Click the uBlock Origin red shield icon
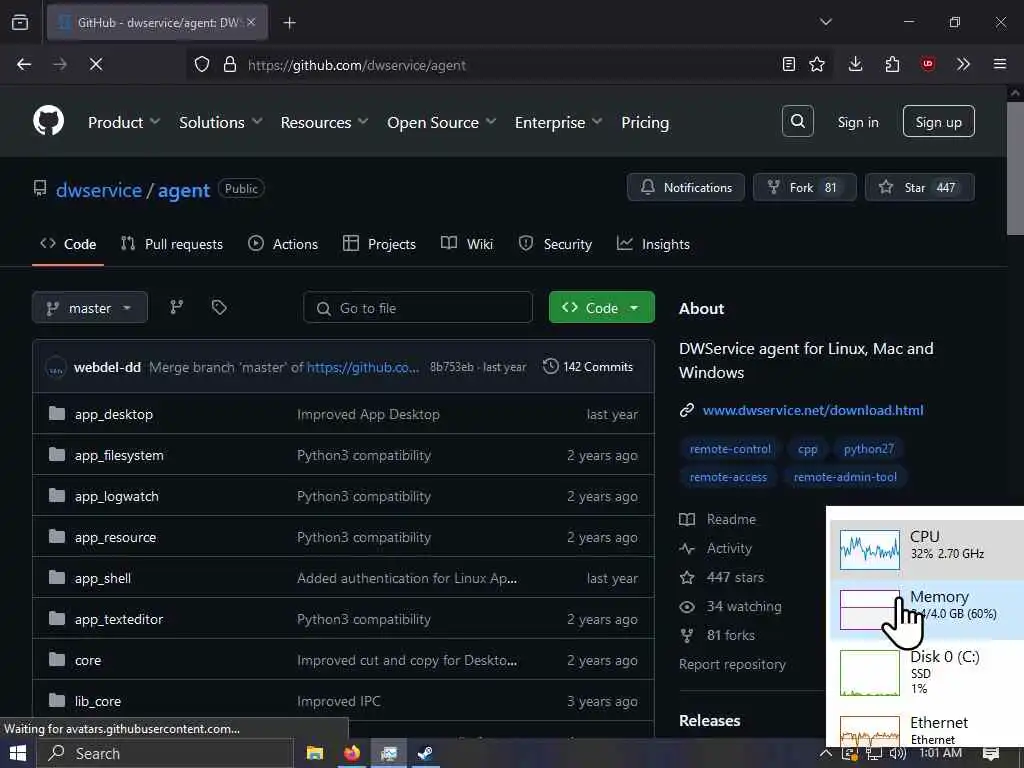This screenshot has width=1024, height=768. click(x=927, y=64)
